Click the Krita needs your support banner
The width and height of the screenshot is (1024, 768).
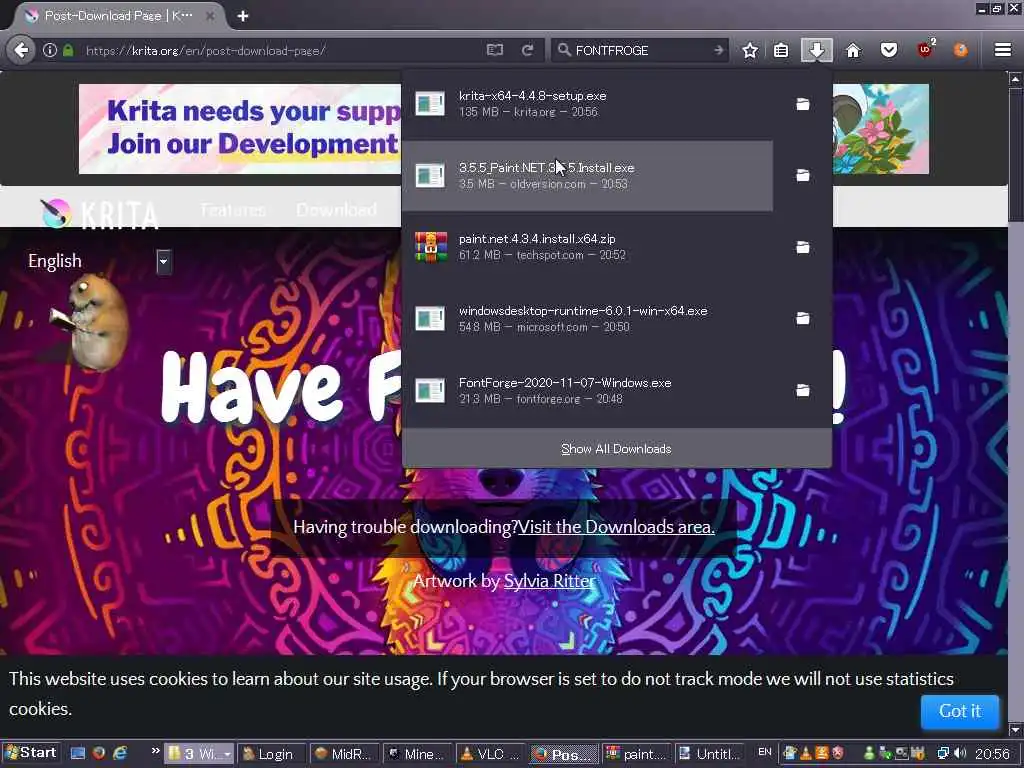point(240,129)
